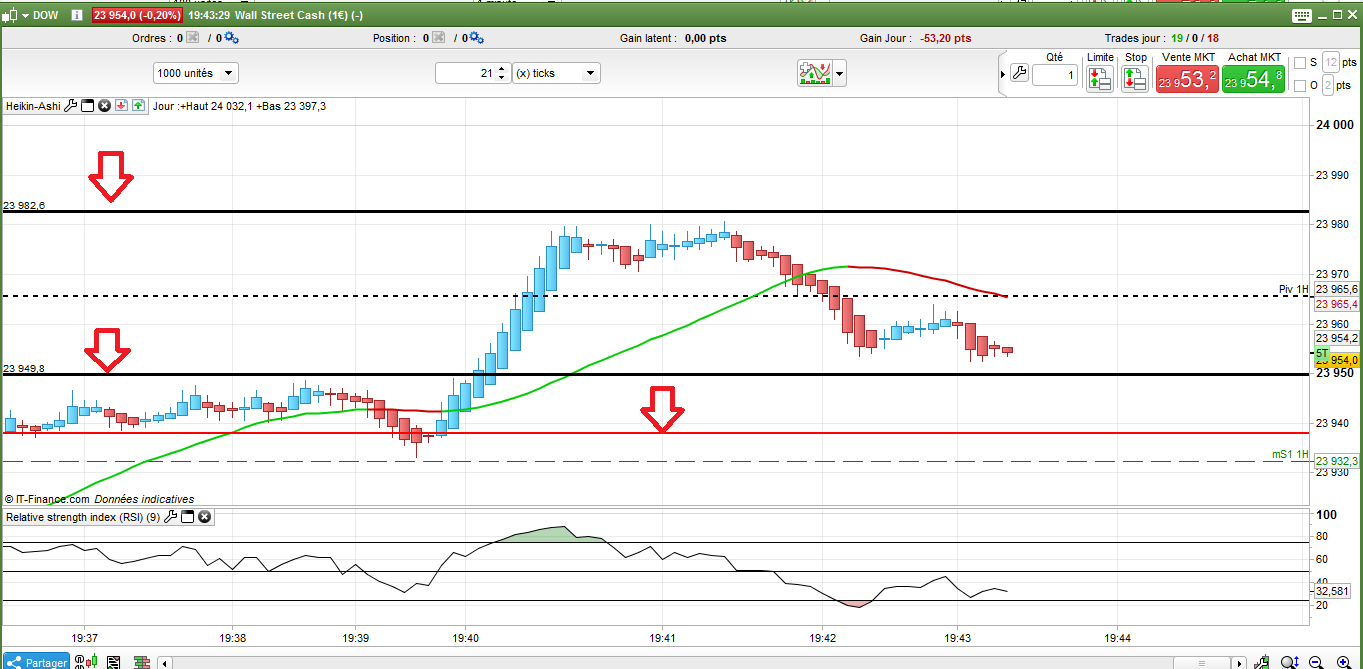Click horizontal scrollbar right arrow
This screenshot has height=669, width=1363.
[1240, 662]
